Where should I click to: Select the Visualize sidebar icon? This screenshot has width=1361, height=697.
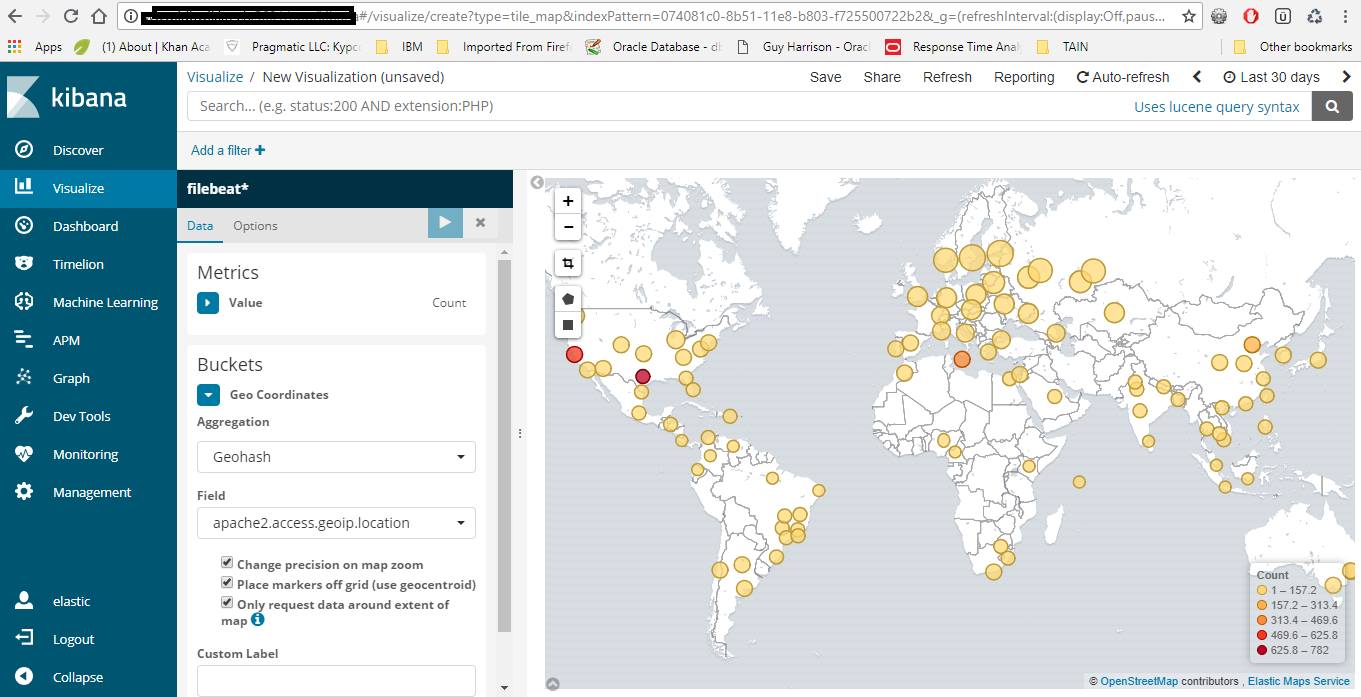[25, 188]
